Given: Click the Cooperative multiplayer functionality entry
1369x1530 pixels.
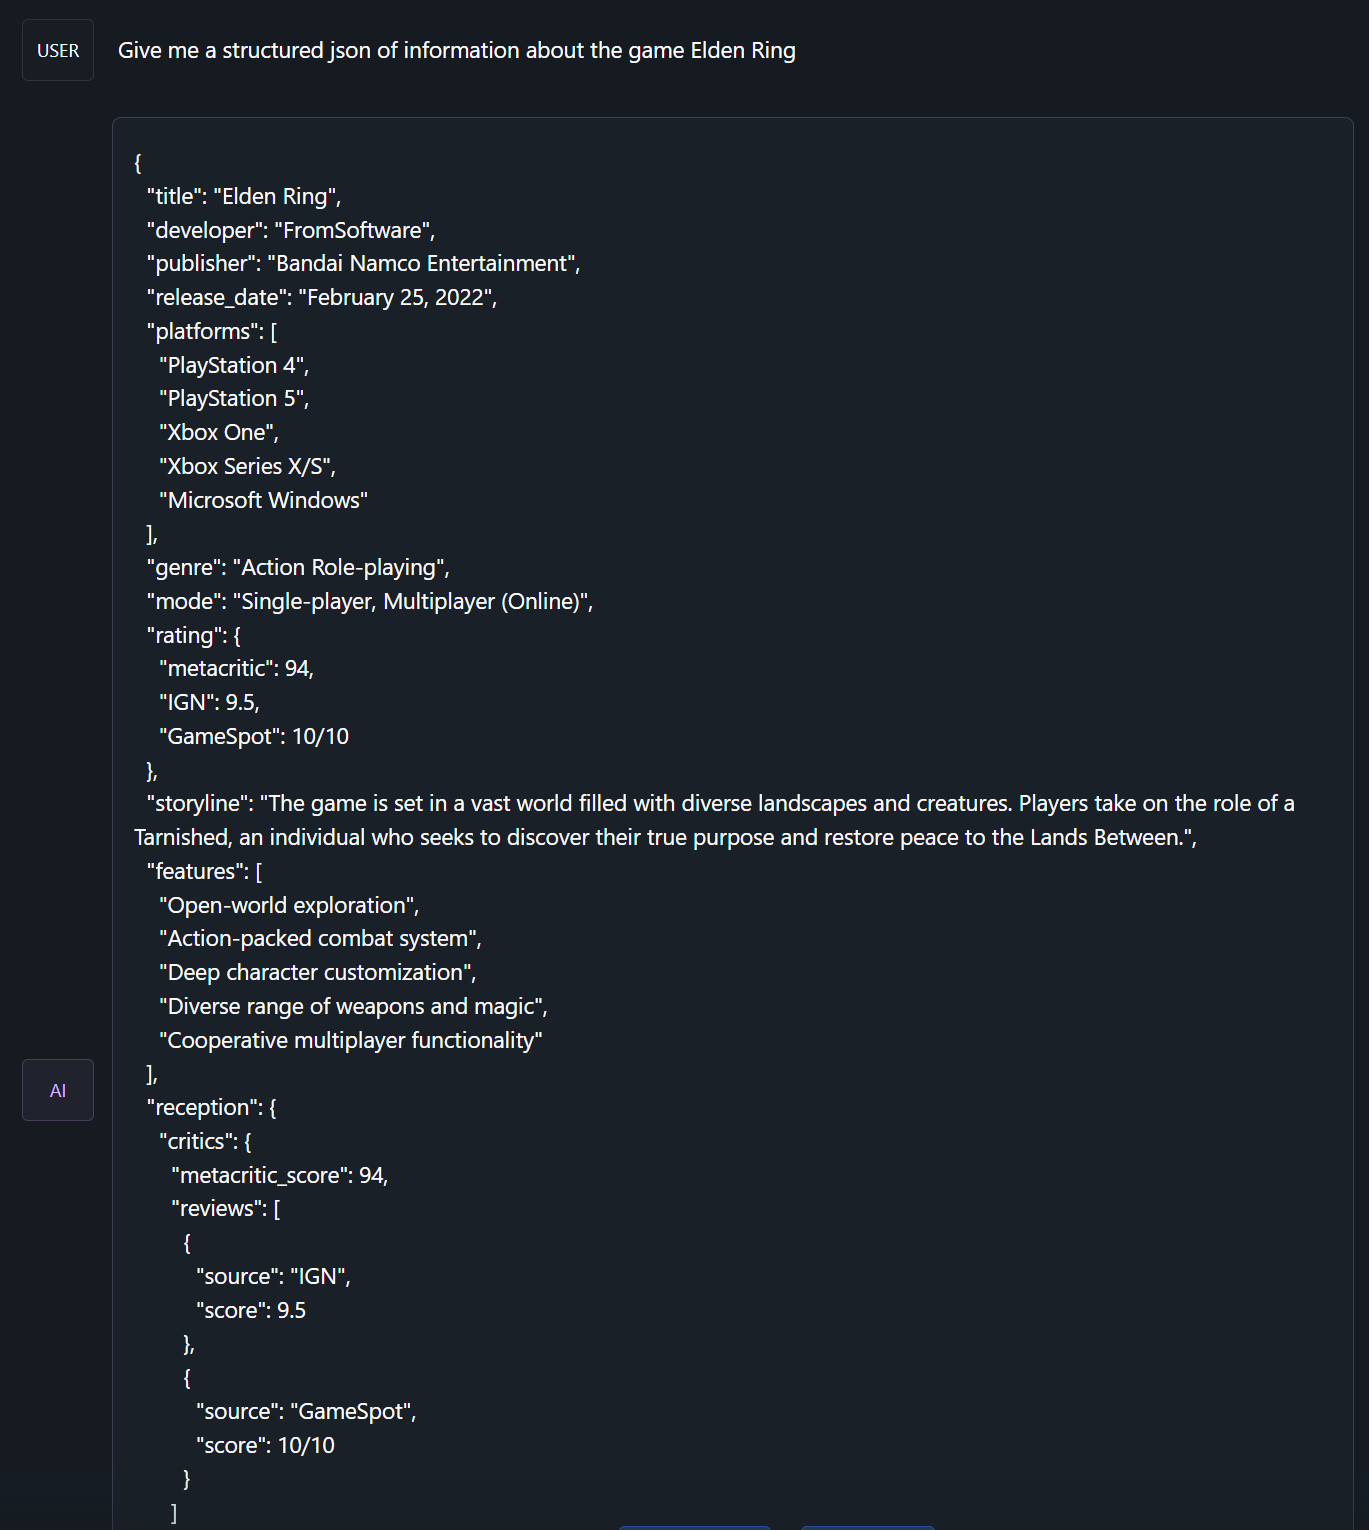Looking at the screenshot, I should coord(351,1040).
